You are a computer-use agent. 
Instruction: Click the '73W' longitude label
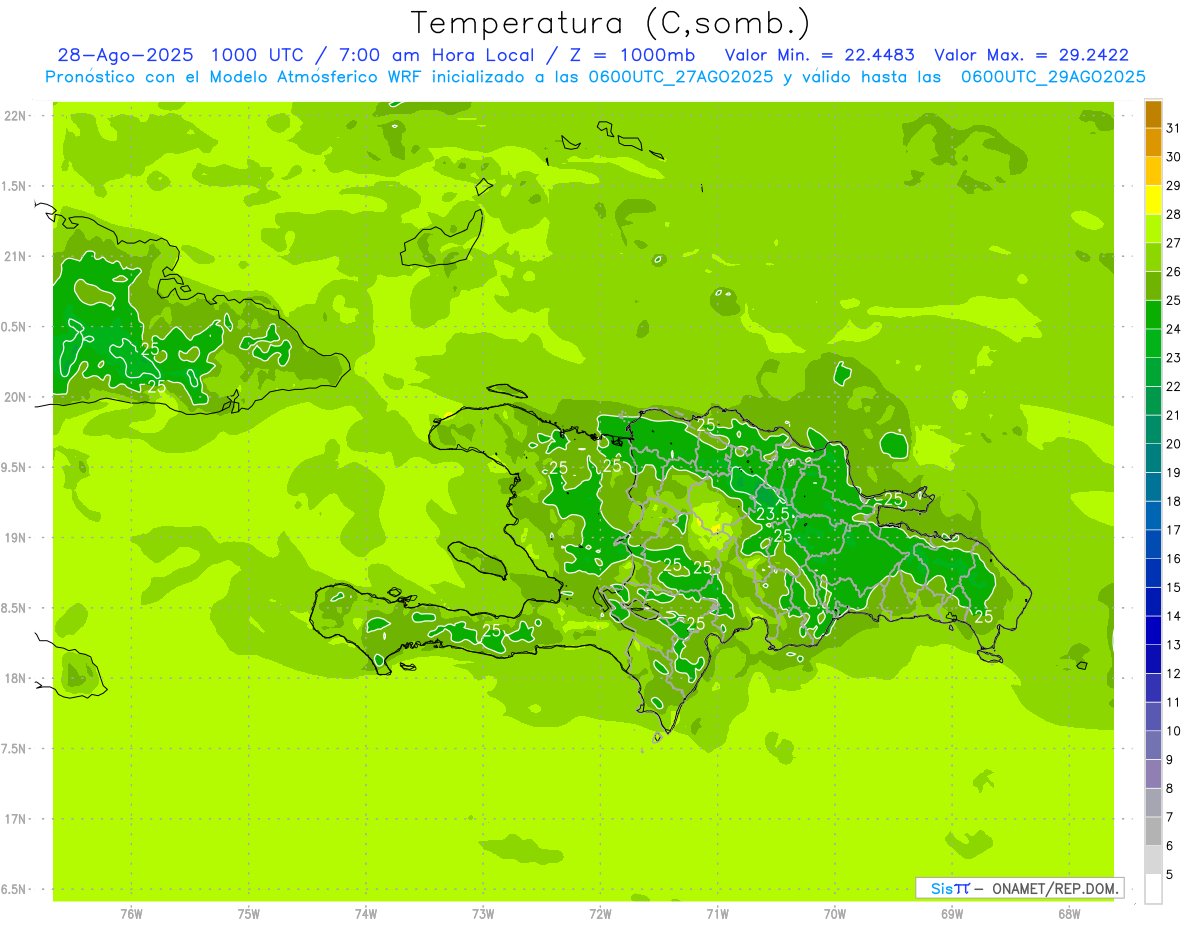(x=483, y=914)
